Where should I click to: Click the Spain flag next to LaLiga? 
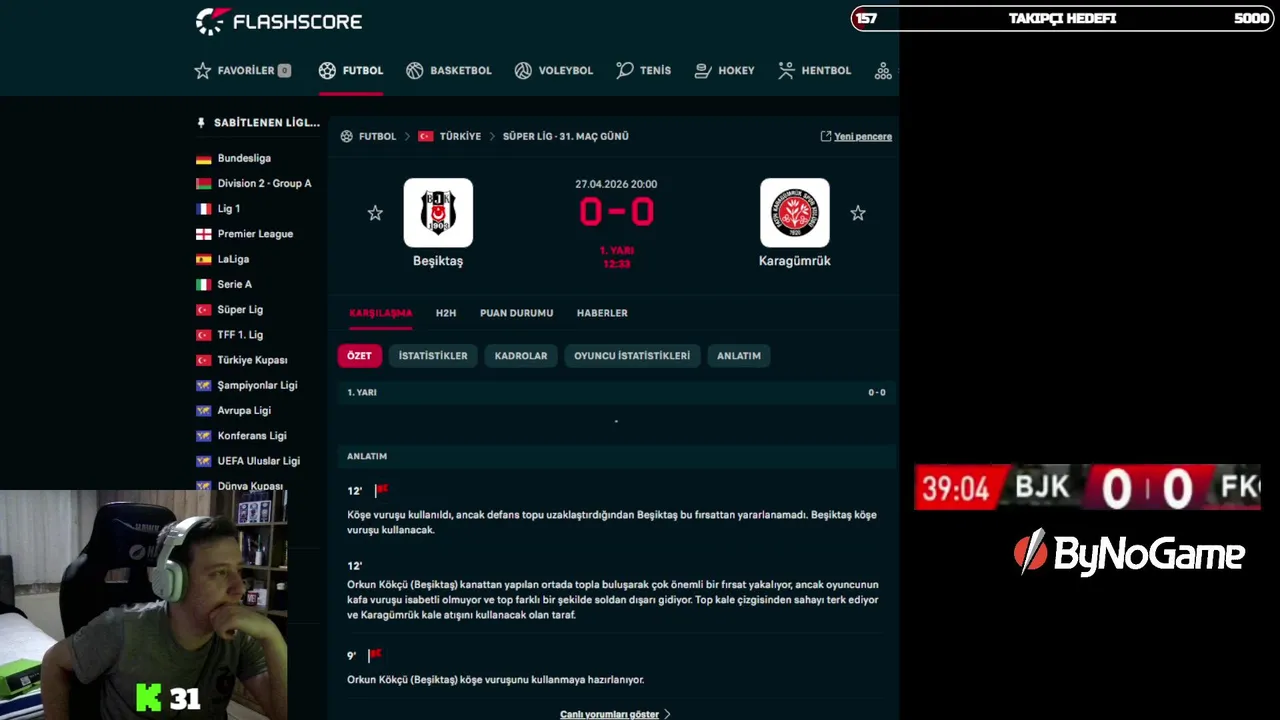tap(203, 259)
